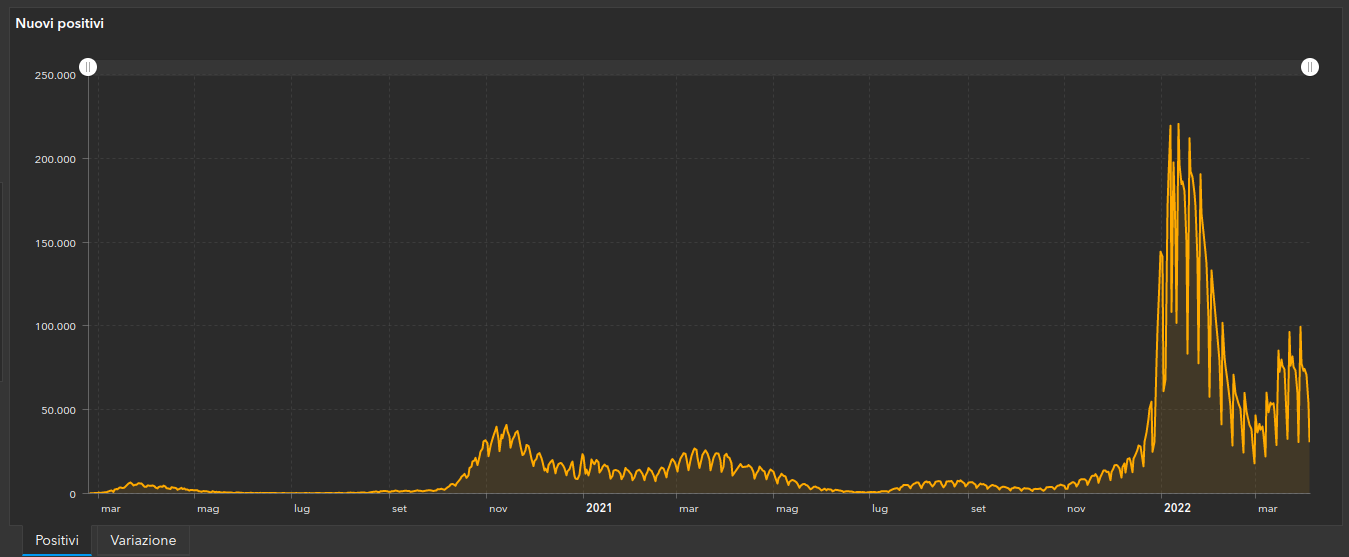
Task: Click the 250.000 y-axis label
Action: [x=56, y=76]
